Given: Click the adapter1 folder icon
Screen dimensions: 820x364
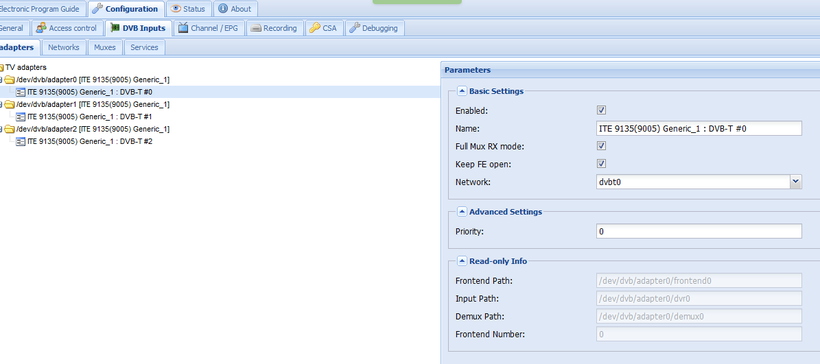Looking at the screenshot, I should 9,105.
